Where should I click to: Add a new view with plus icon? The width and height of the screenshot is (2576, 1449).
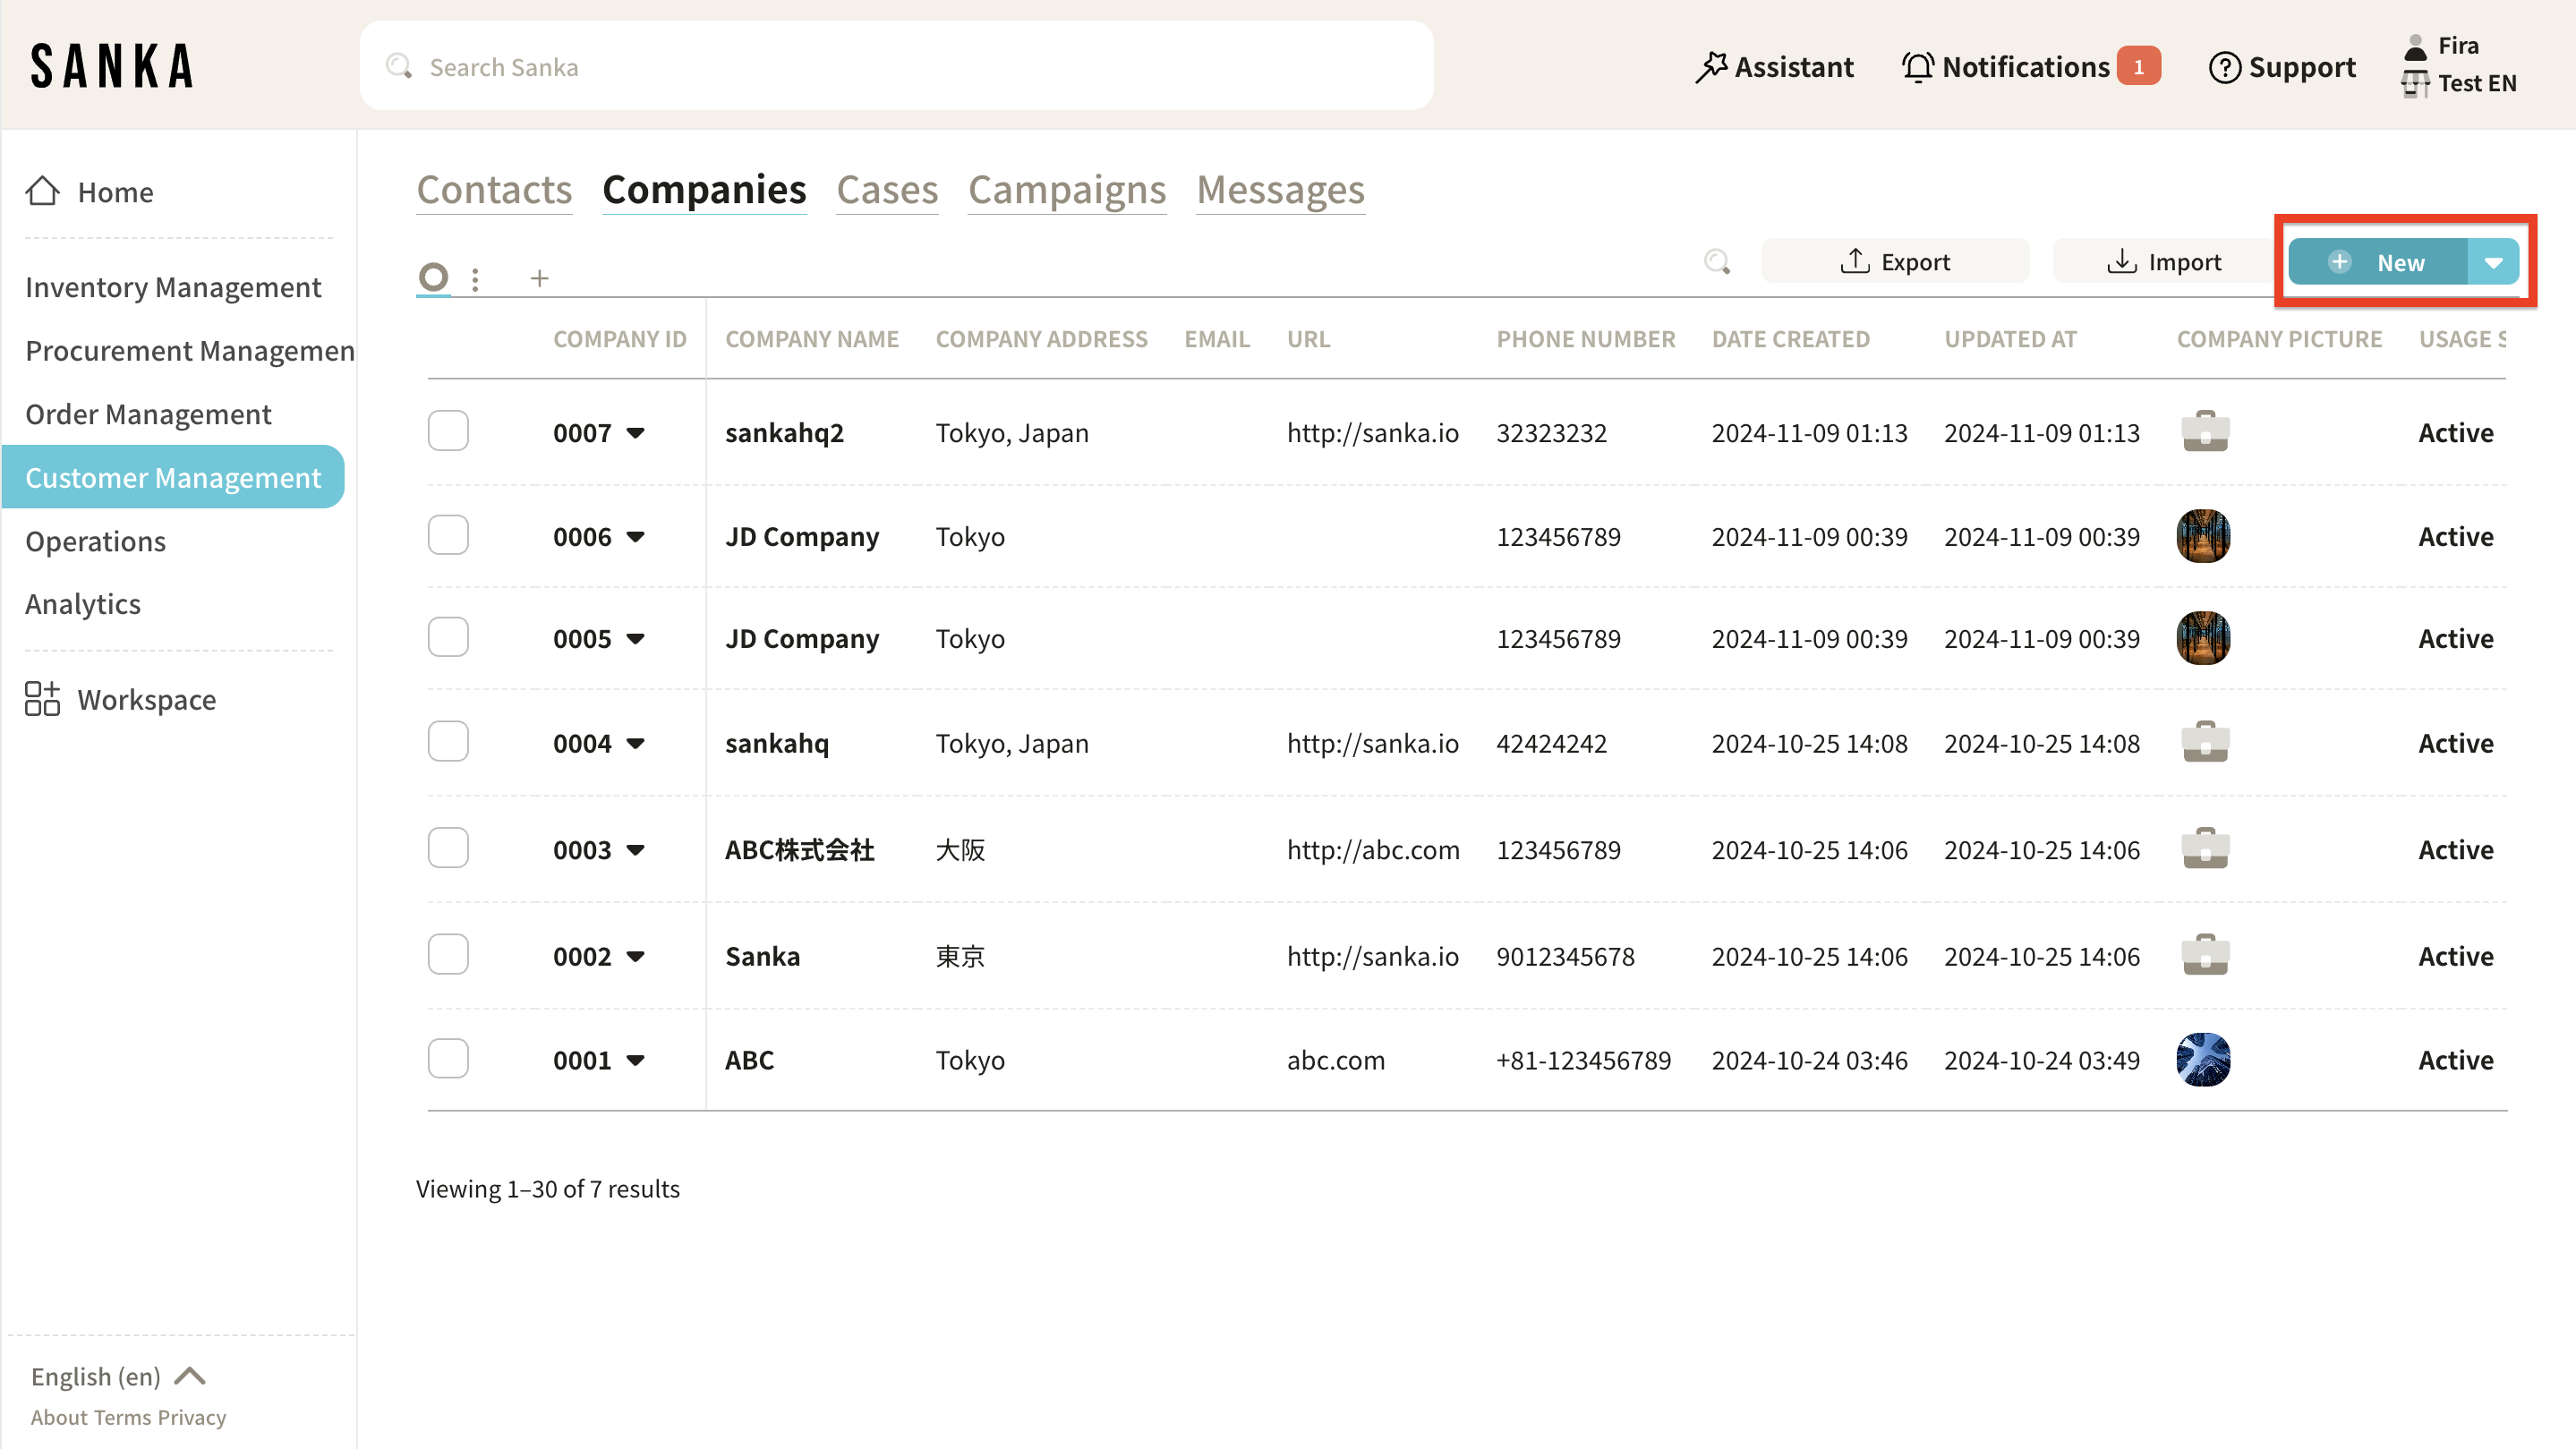click(x=539, y=278)
